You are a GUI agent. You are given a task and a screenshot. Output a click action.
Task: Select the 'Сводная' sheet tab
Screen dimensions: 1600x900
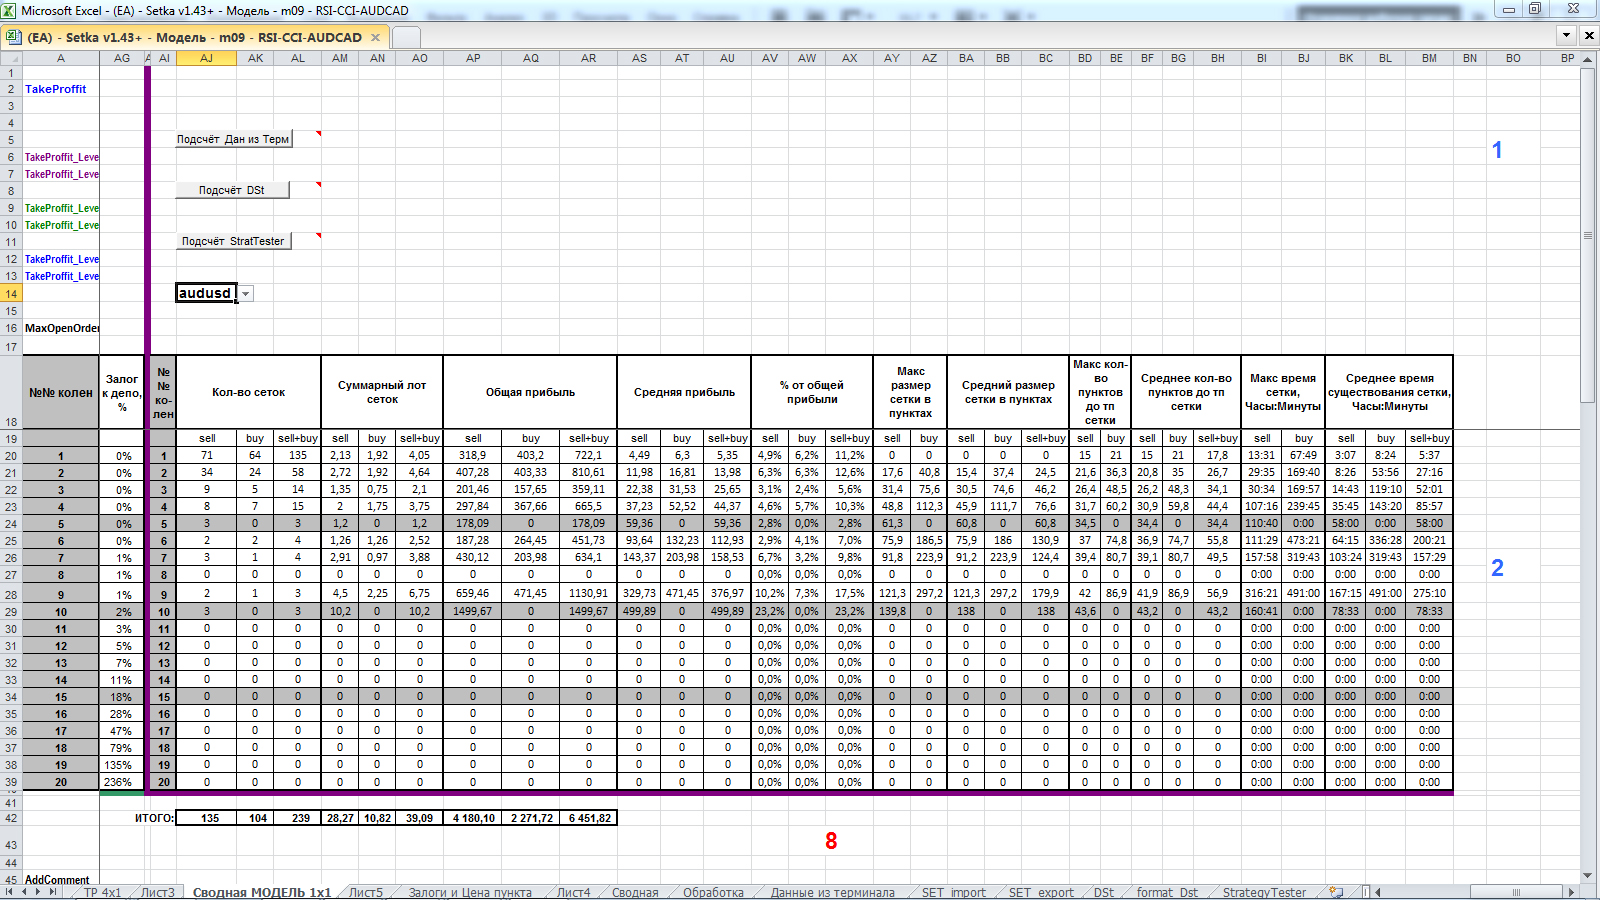[635, 892]
